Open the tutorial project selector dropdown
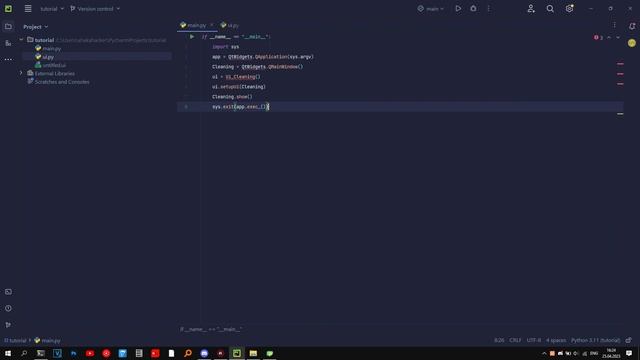Viewport: 640px width, 360px height. tap(52, 9)
